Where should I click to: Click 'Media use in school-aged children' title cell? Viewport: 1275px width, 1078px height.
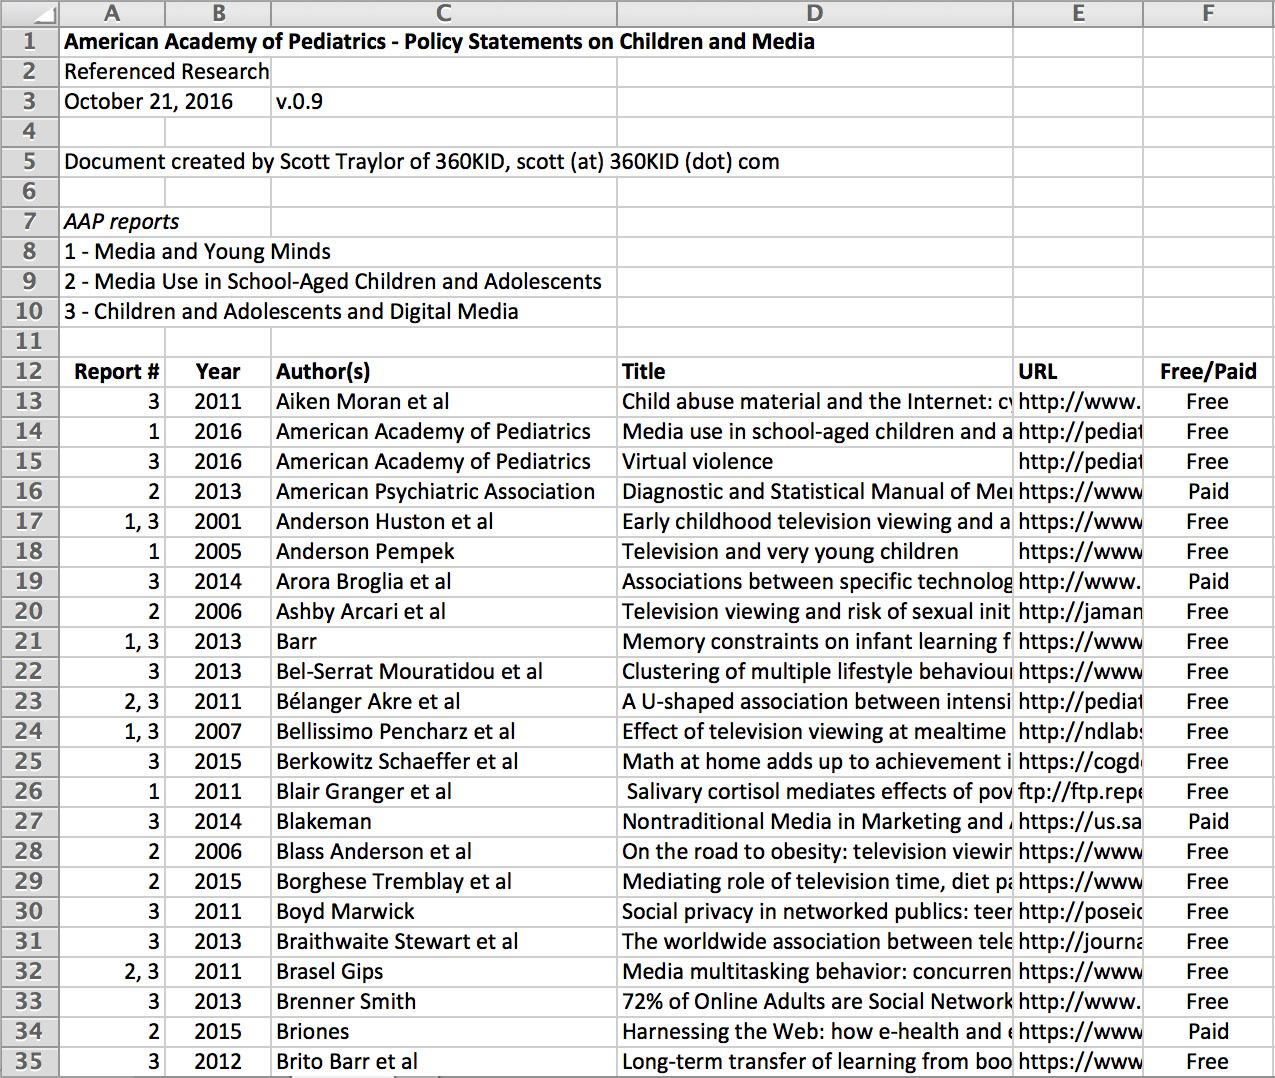point(815,431)
